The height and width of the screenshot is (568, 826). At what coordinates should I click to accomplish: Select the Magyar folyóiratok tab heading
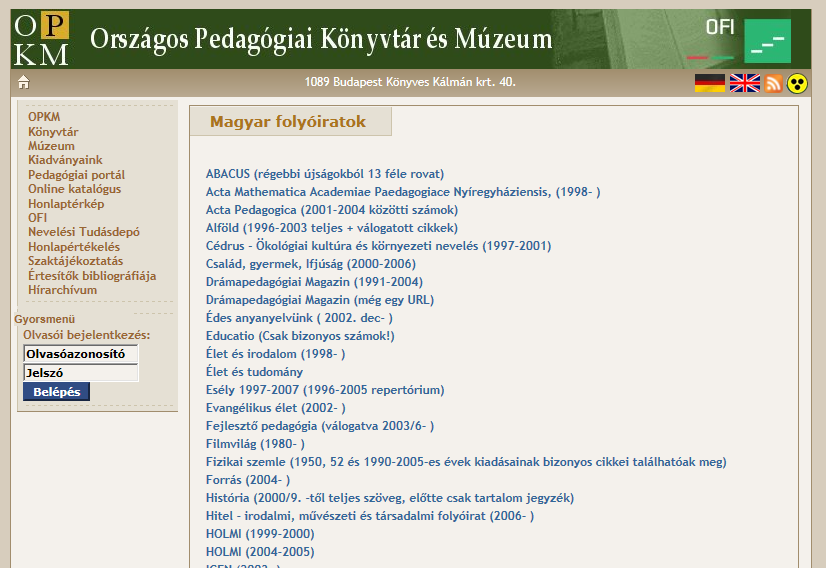pos(288,122)
